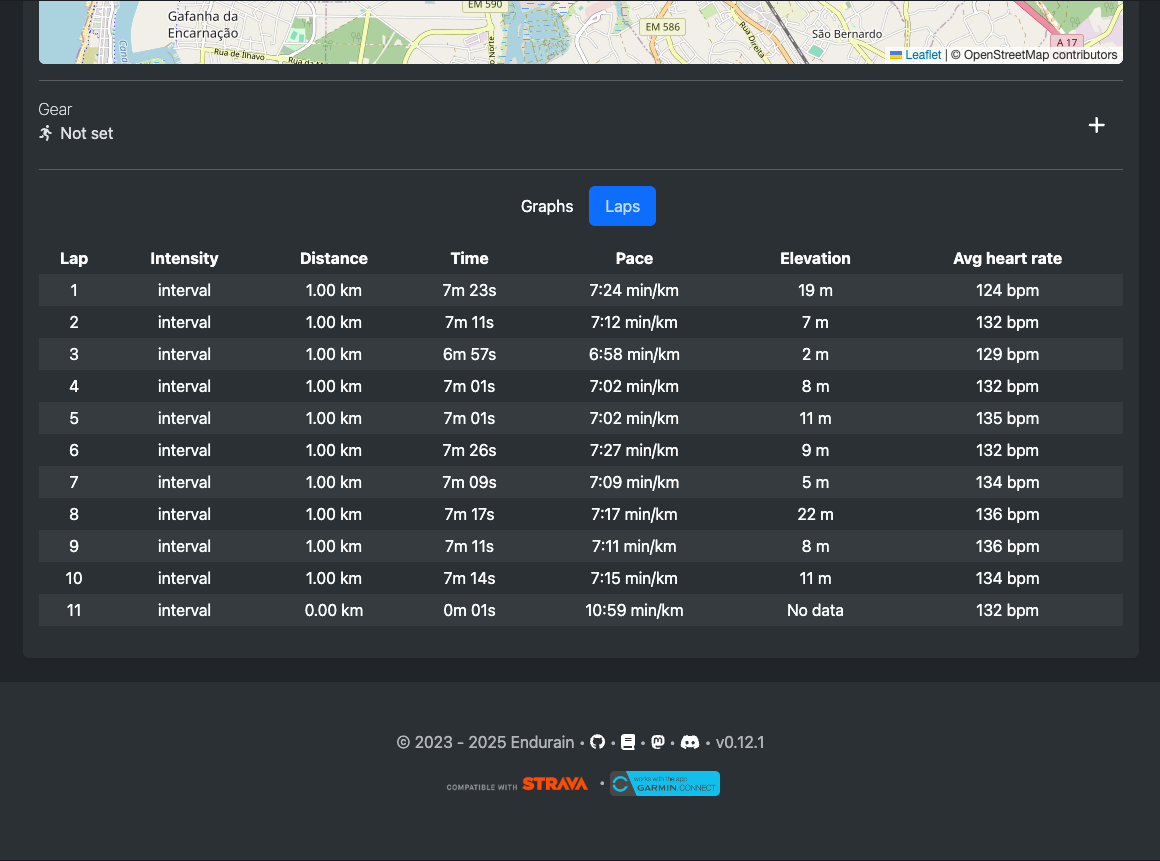
Task: Click the 7:09 min/km pace cell
Action: click(634, 482)
